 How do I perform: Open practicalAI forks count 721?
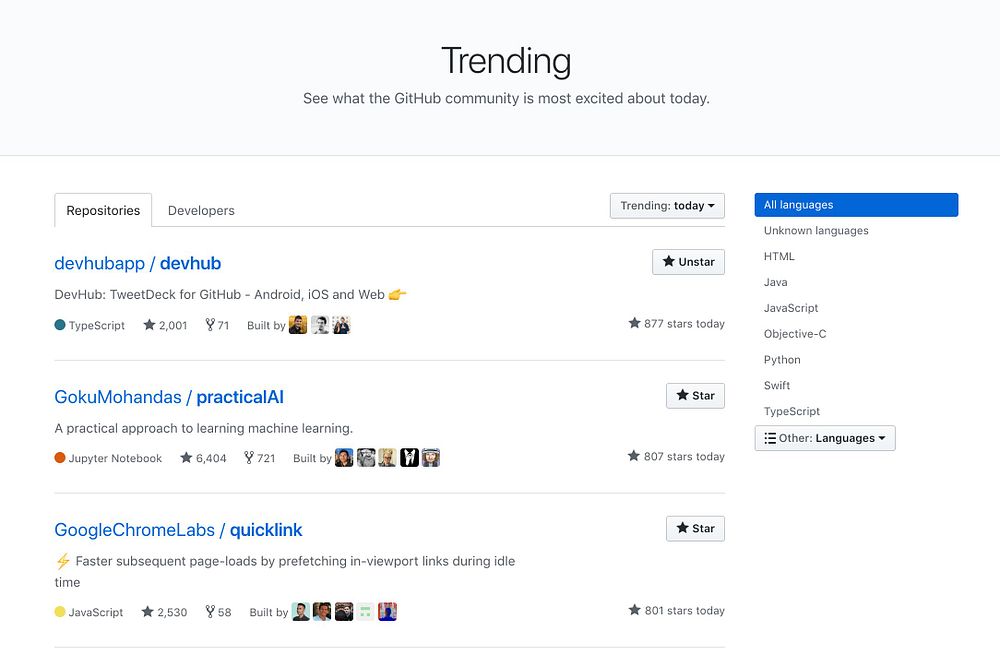click(260, 458)
